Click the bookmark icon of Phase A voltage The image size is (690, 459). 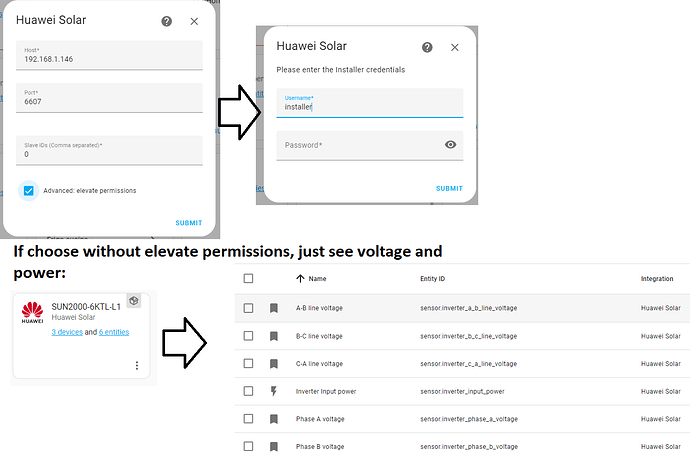pyautogui.click(x=274, y=419)
